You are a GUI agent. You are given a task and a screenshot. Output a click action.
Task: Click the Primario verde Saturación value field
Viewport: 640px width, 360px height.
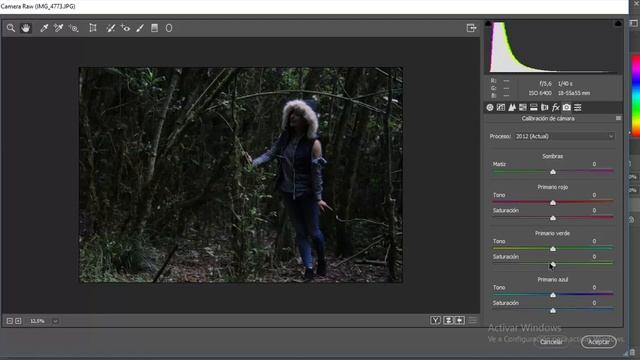[594, 257]
